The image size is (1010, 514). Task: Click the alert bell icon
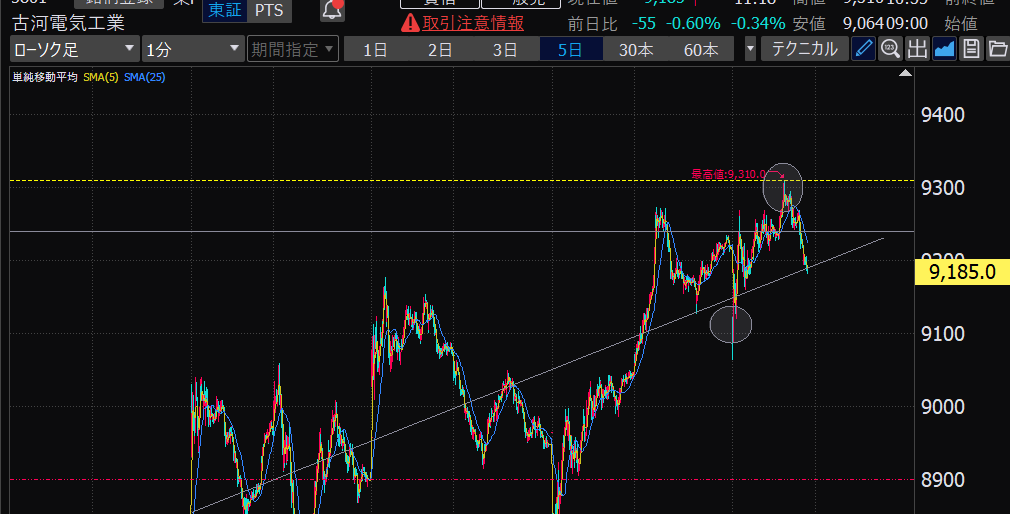tap(333, 10)
